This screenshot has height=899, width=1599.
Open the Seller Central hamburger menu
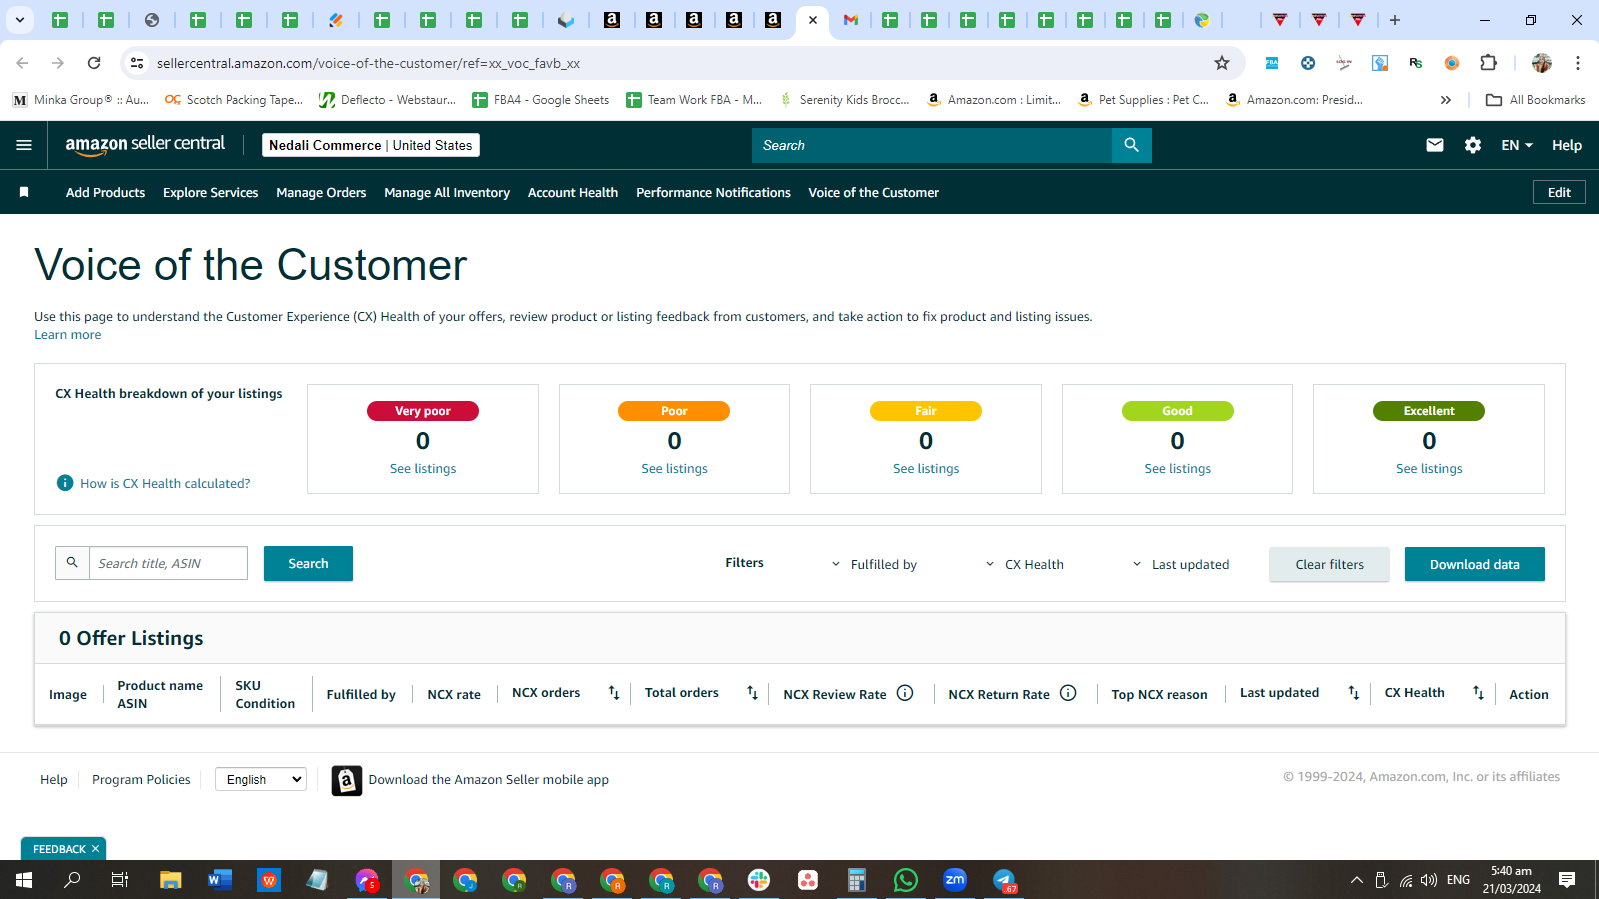click(24, 145)
